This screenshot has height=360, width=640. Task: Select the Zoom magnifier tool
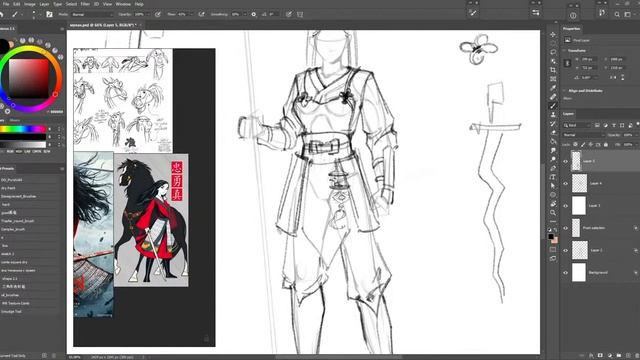tap(553, 213)
